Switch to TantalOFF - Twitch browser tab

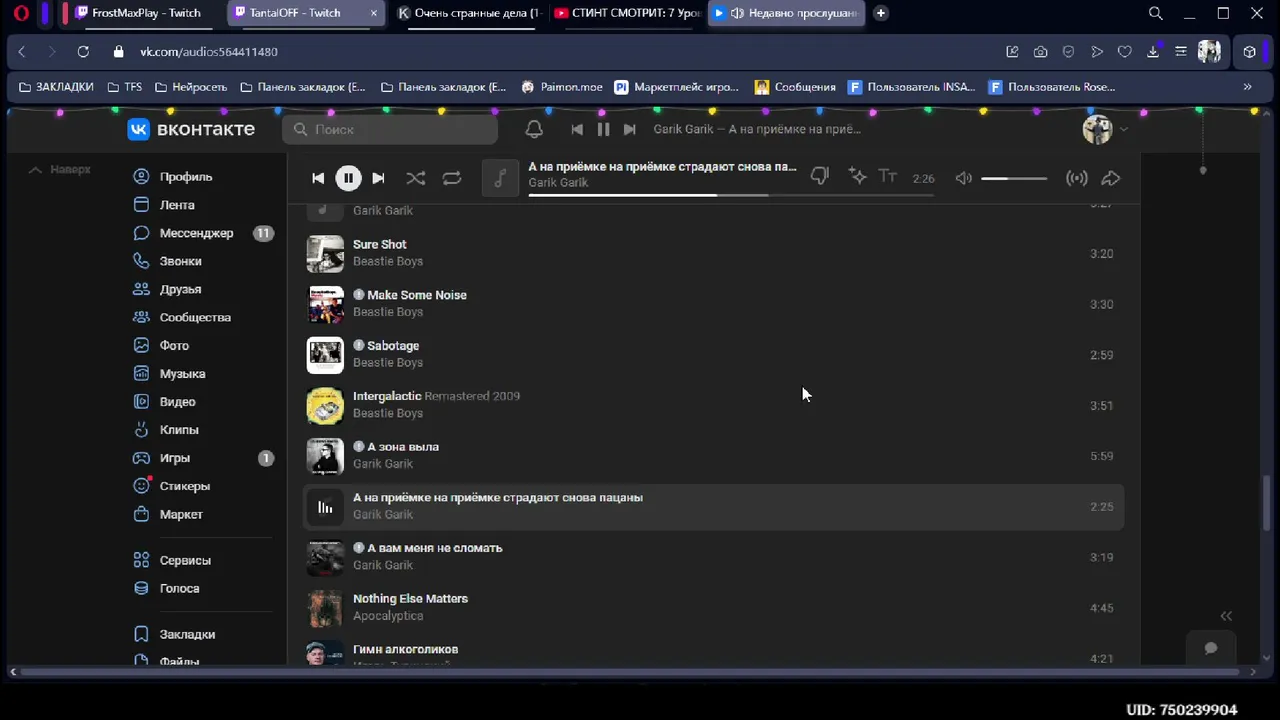point(306,13)
